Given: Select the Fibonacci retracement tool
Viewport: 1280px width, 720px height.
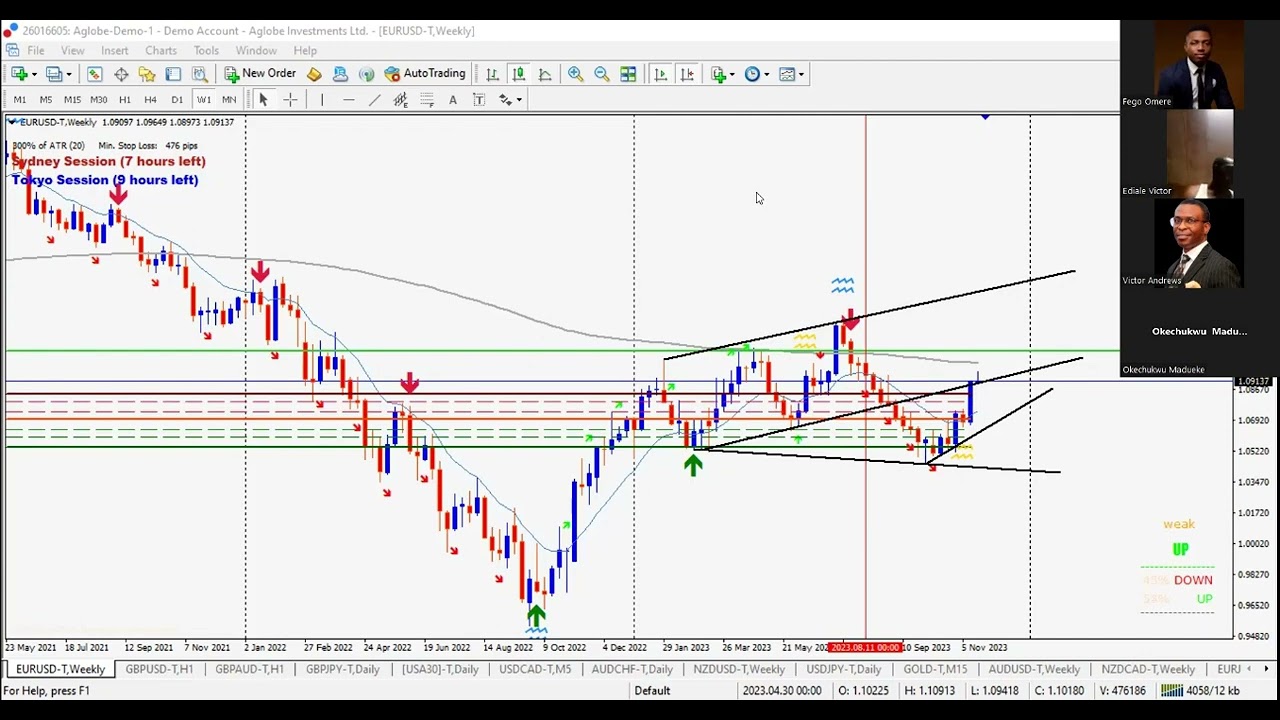Looking at the screenshot, I should coord(427,100).
